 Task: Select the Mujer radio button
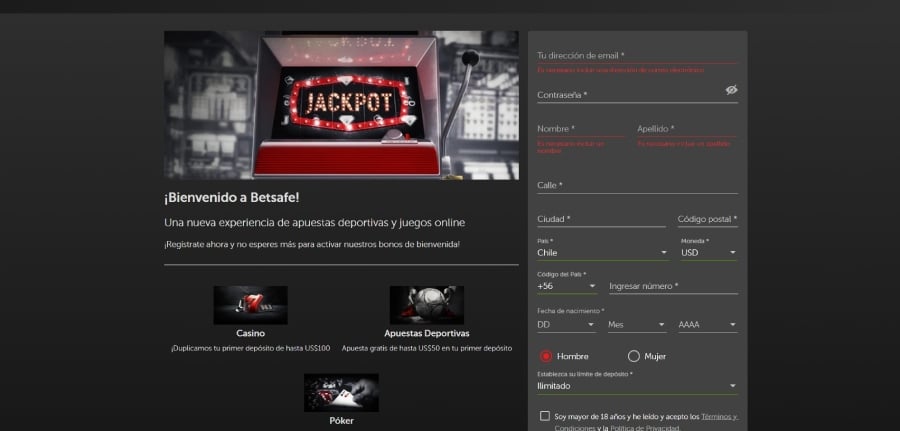click(634, 356)
